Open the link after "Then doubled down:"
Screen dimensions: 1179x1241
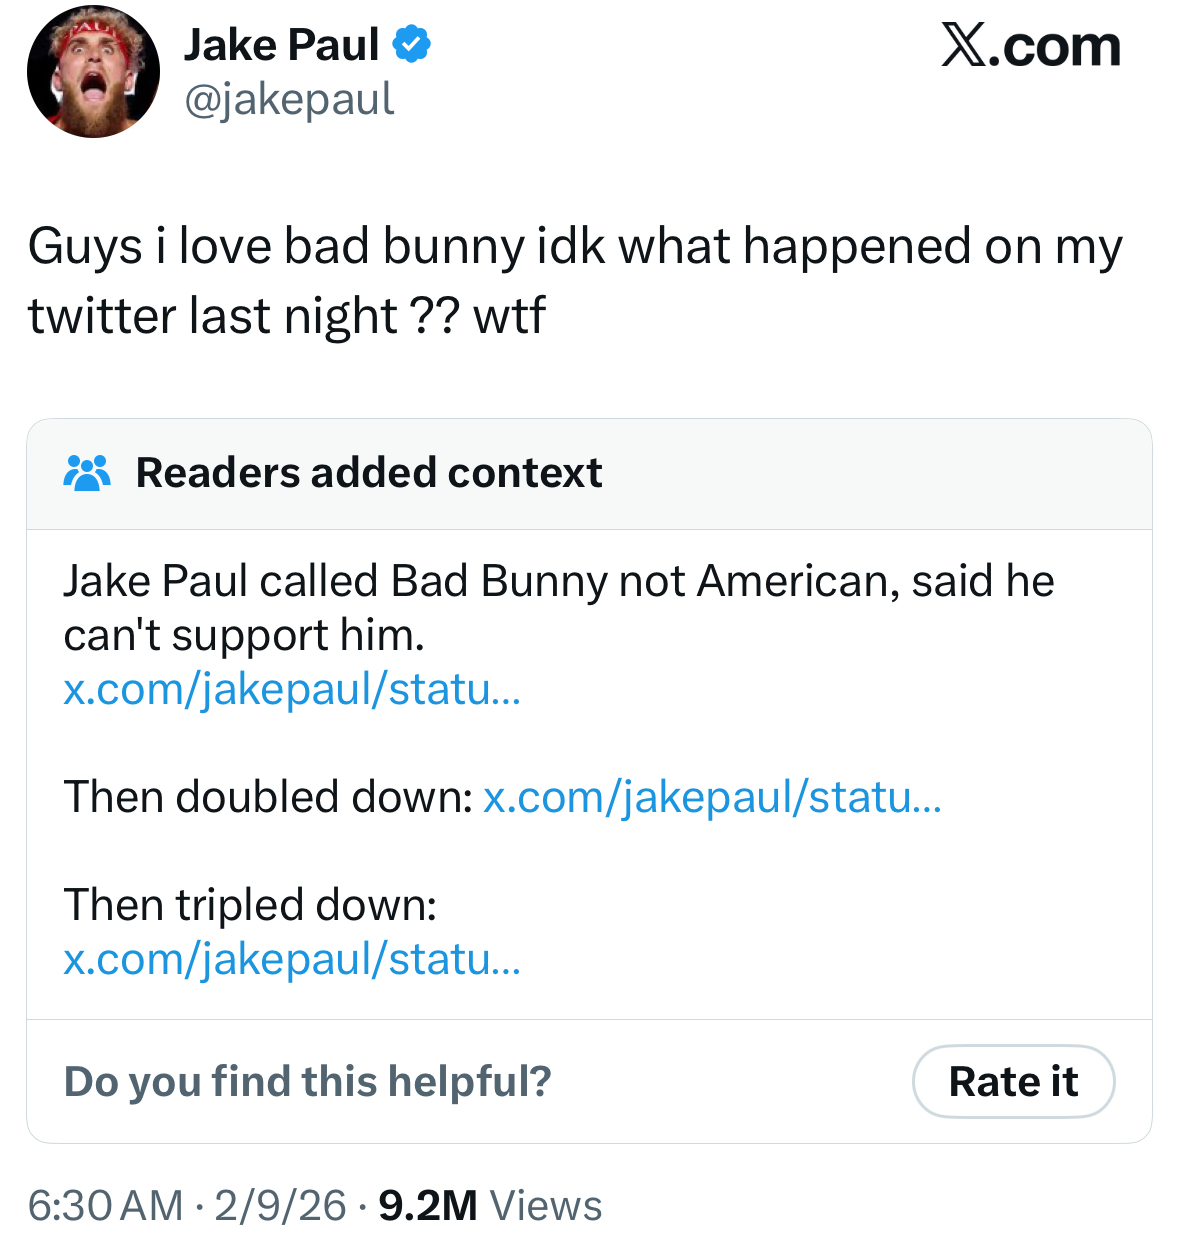pos(712,797)
